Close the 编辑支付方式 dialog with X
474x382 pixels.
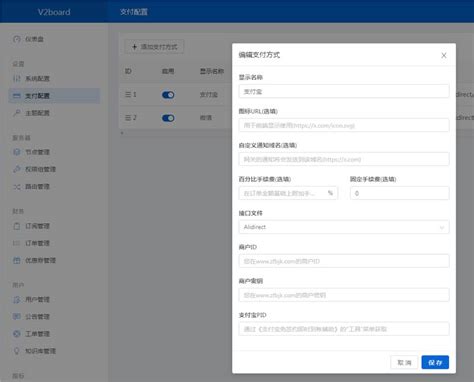pyautogui.click(x=444, y=55)
